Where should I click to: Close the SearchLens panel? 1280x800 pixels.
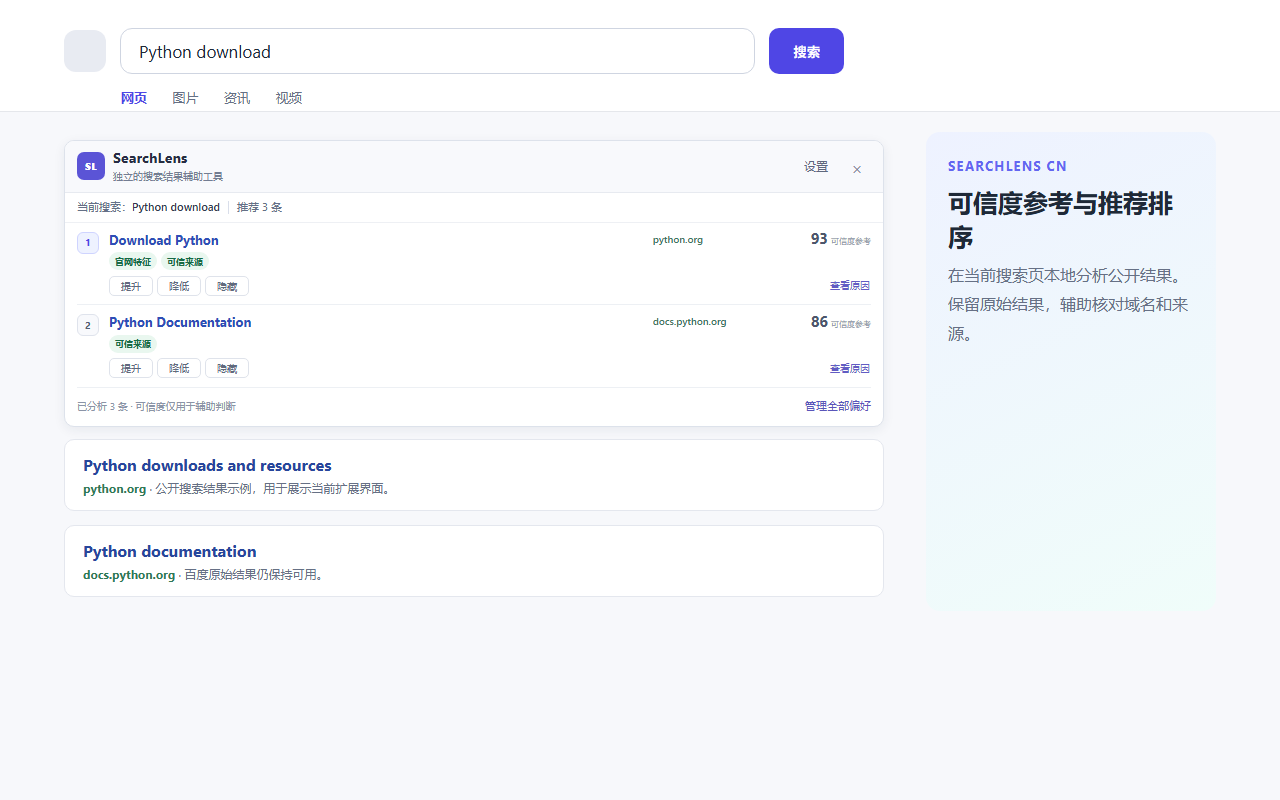click(x=857, y=168)
